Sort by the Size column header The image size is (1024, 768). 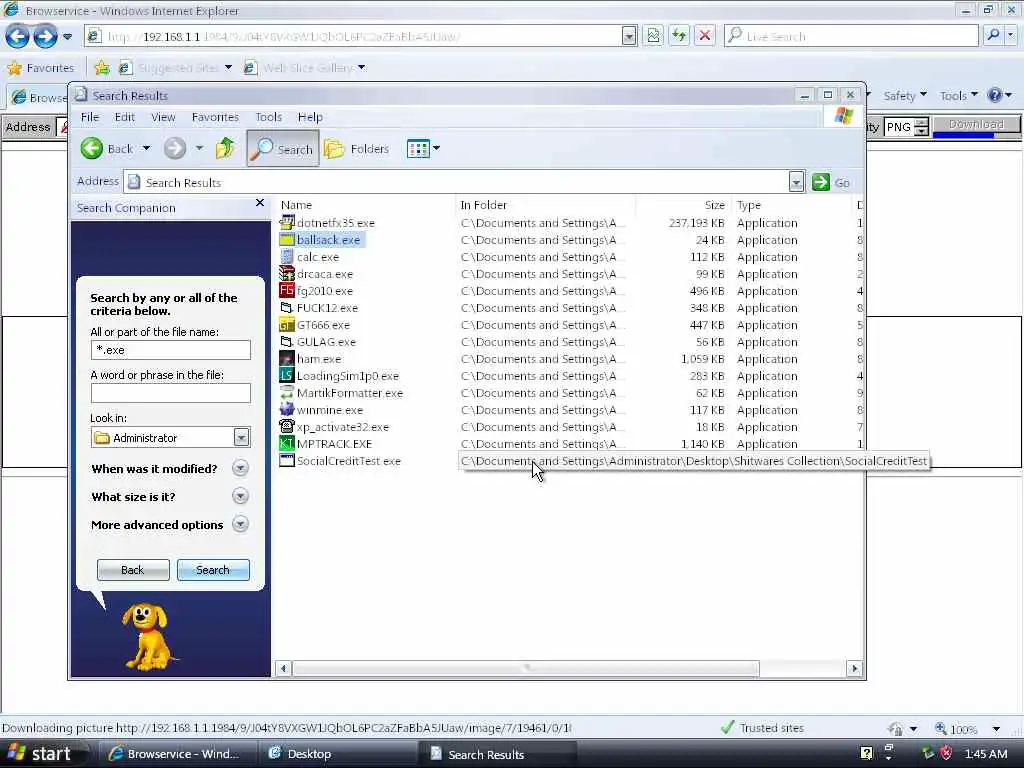[x=682, y=205]
